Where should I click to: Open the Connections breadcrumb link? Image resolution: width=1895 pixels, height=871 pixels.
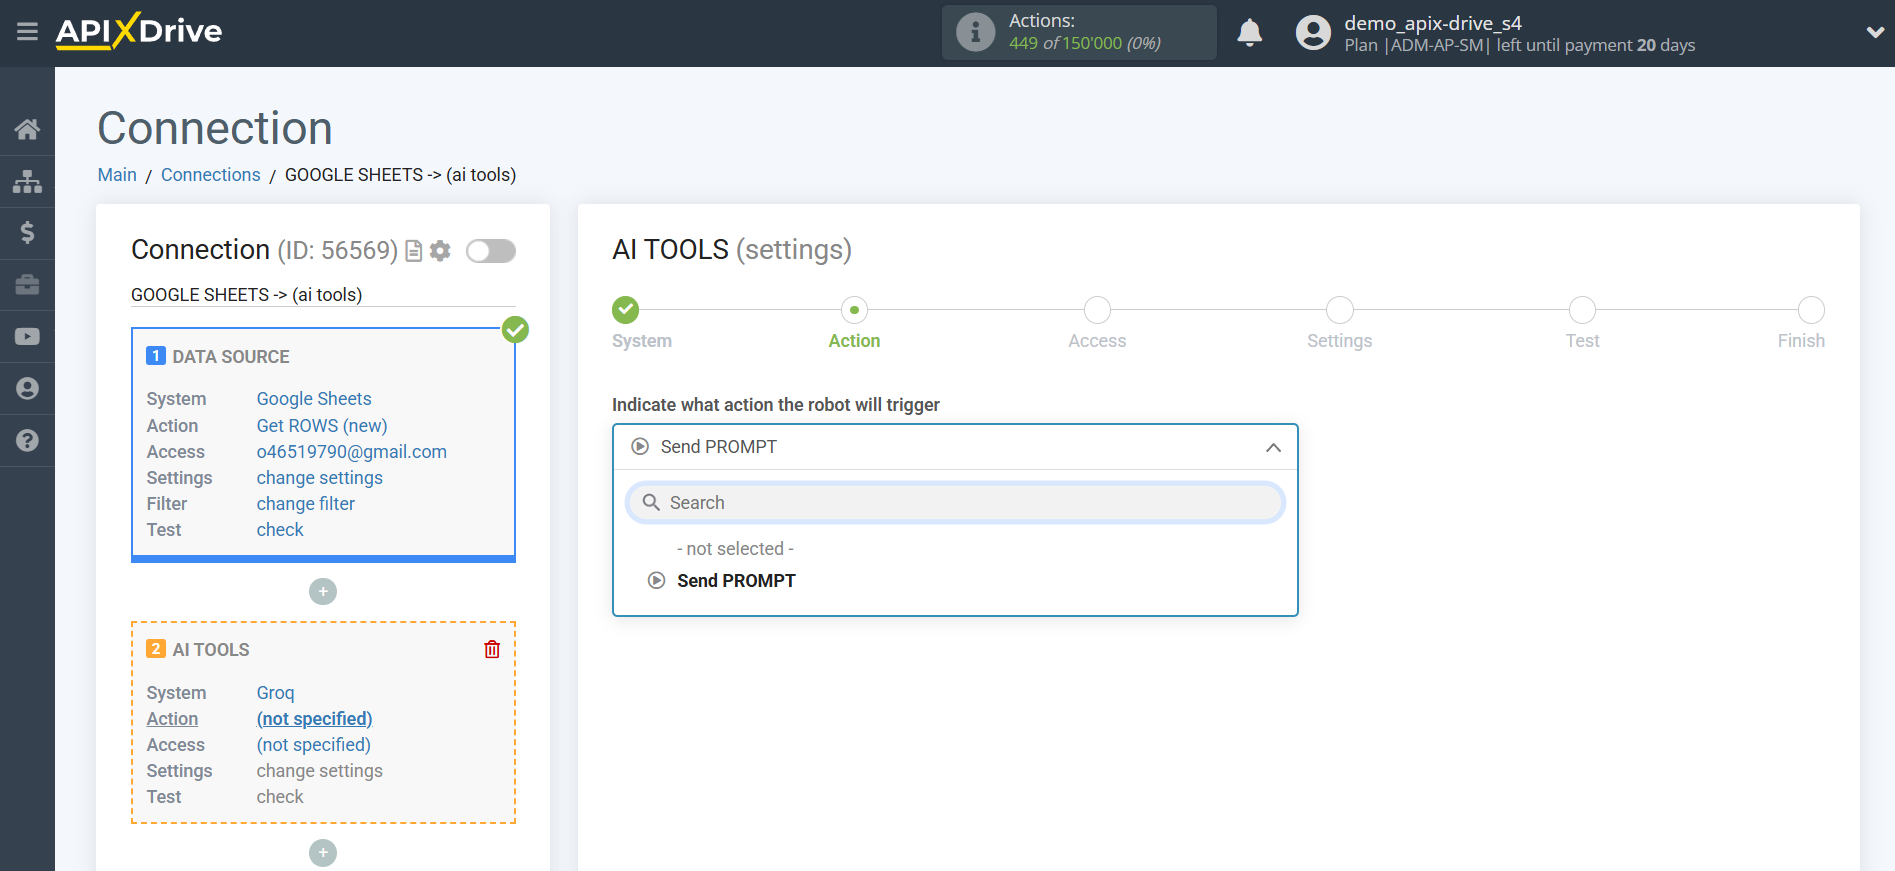click(x=210, y=175)
